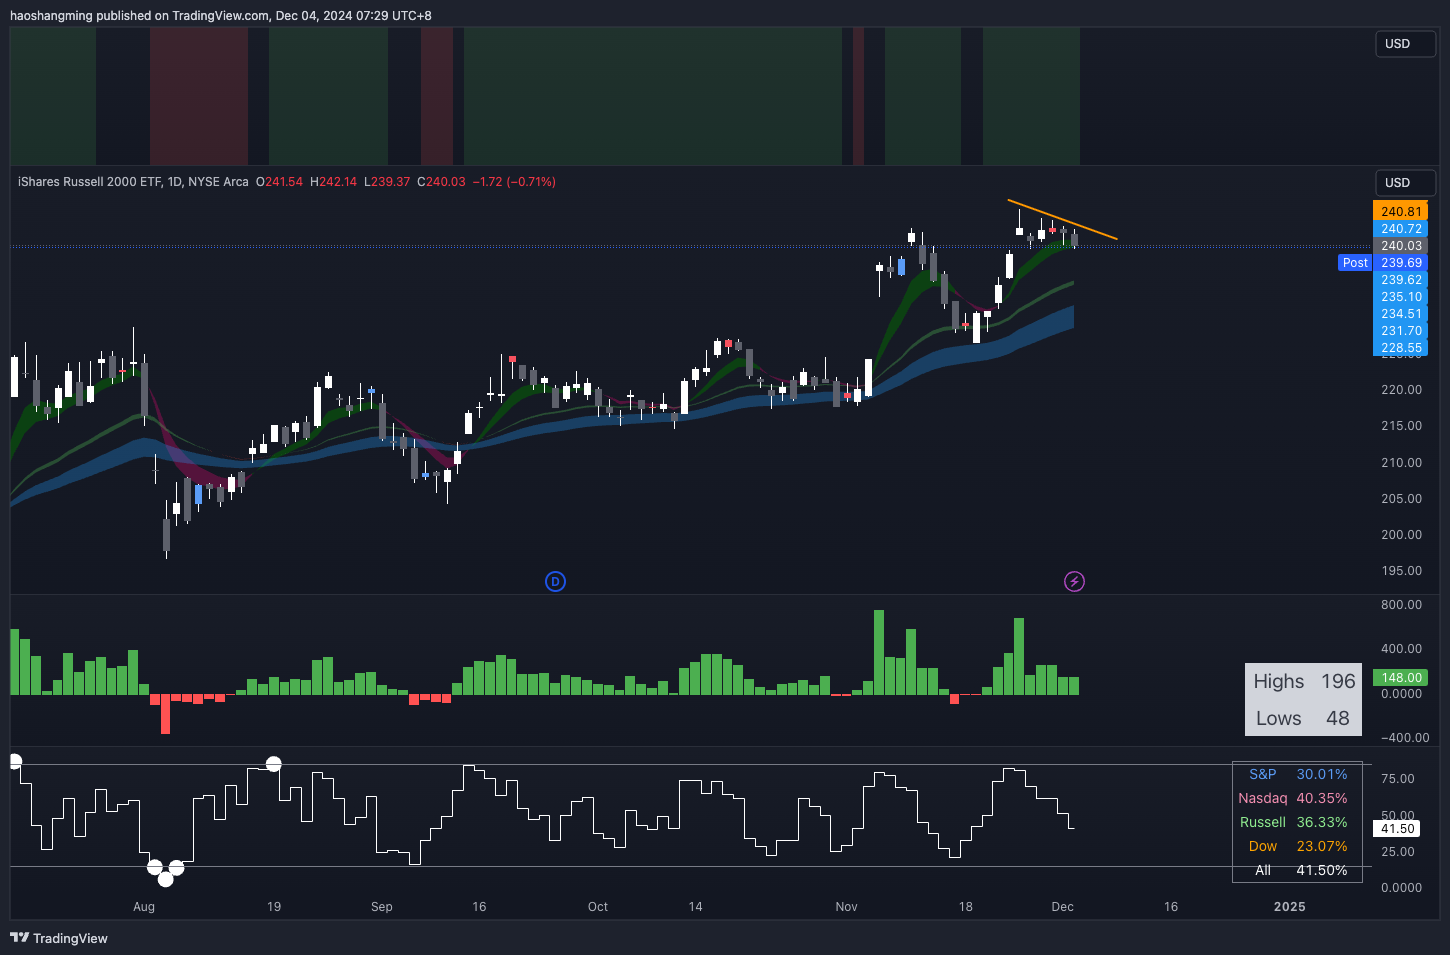Click the 235.10 price label
This screenshot has width=1450, height=955.
pyautogui.click(x=1401, y=297)
